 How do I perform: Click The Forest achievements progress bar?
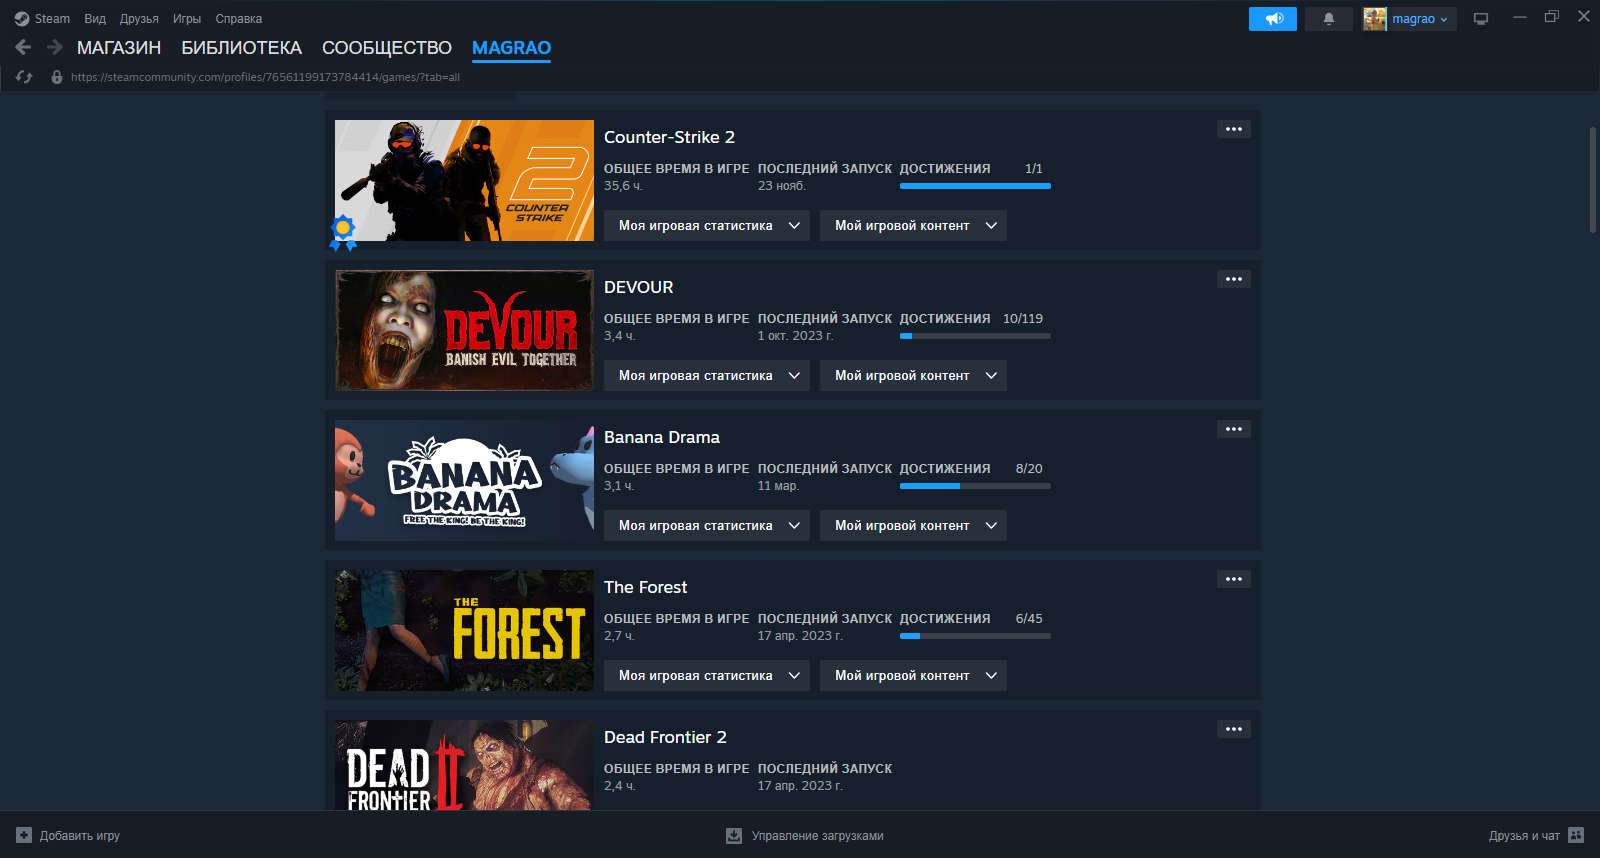coord(975,636)
